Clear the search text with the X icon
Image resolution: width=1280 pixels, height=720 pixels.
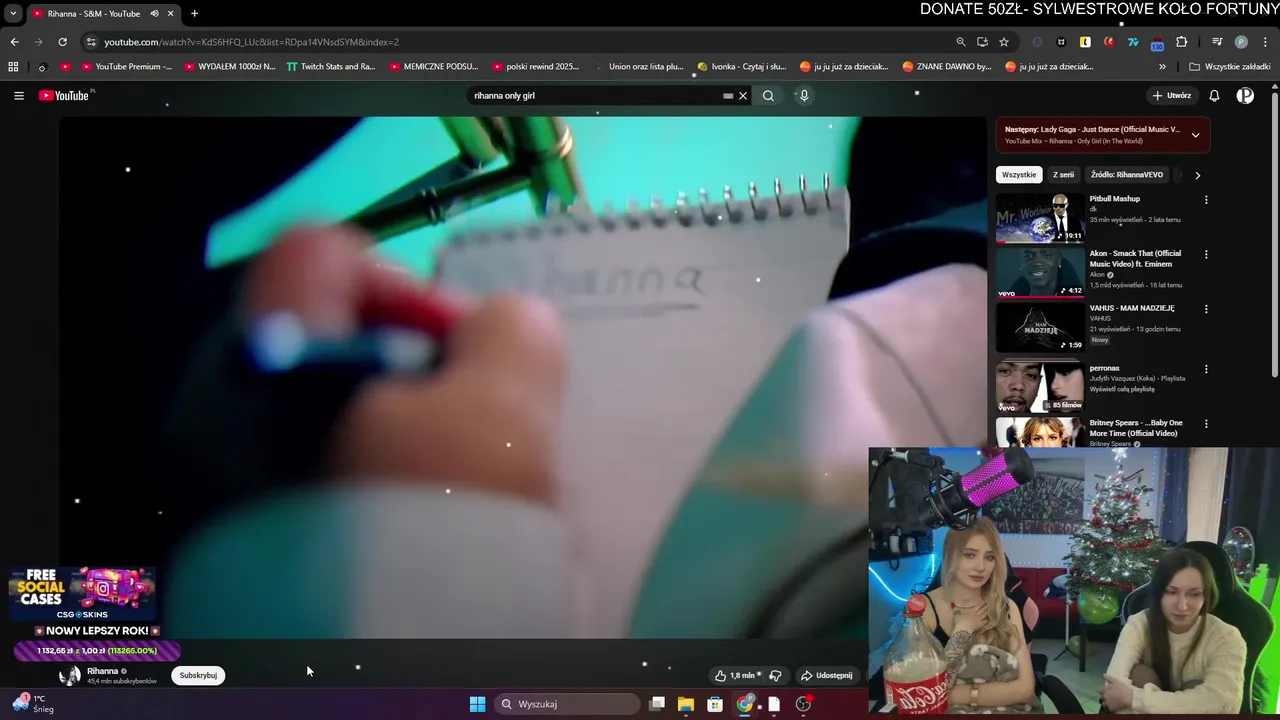coord(743,96)
